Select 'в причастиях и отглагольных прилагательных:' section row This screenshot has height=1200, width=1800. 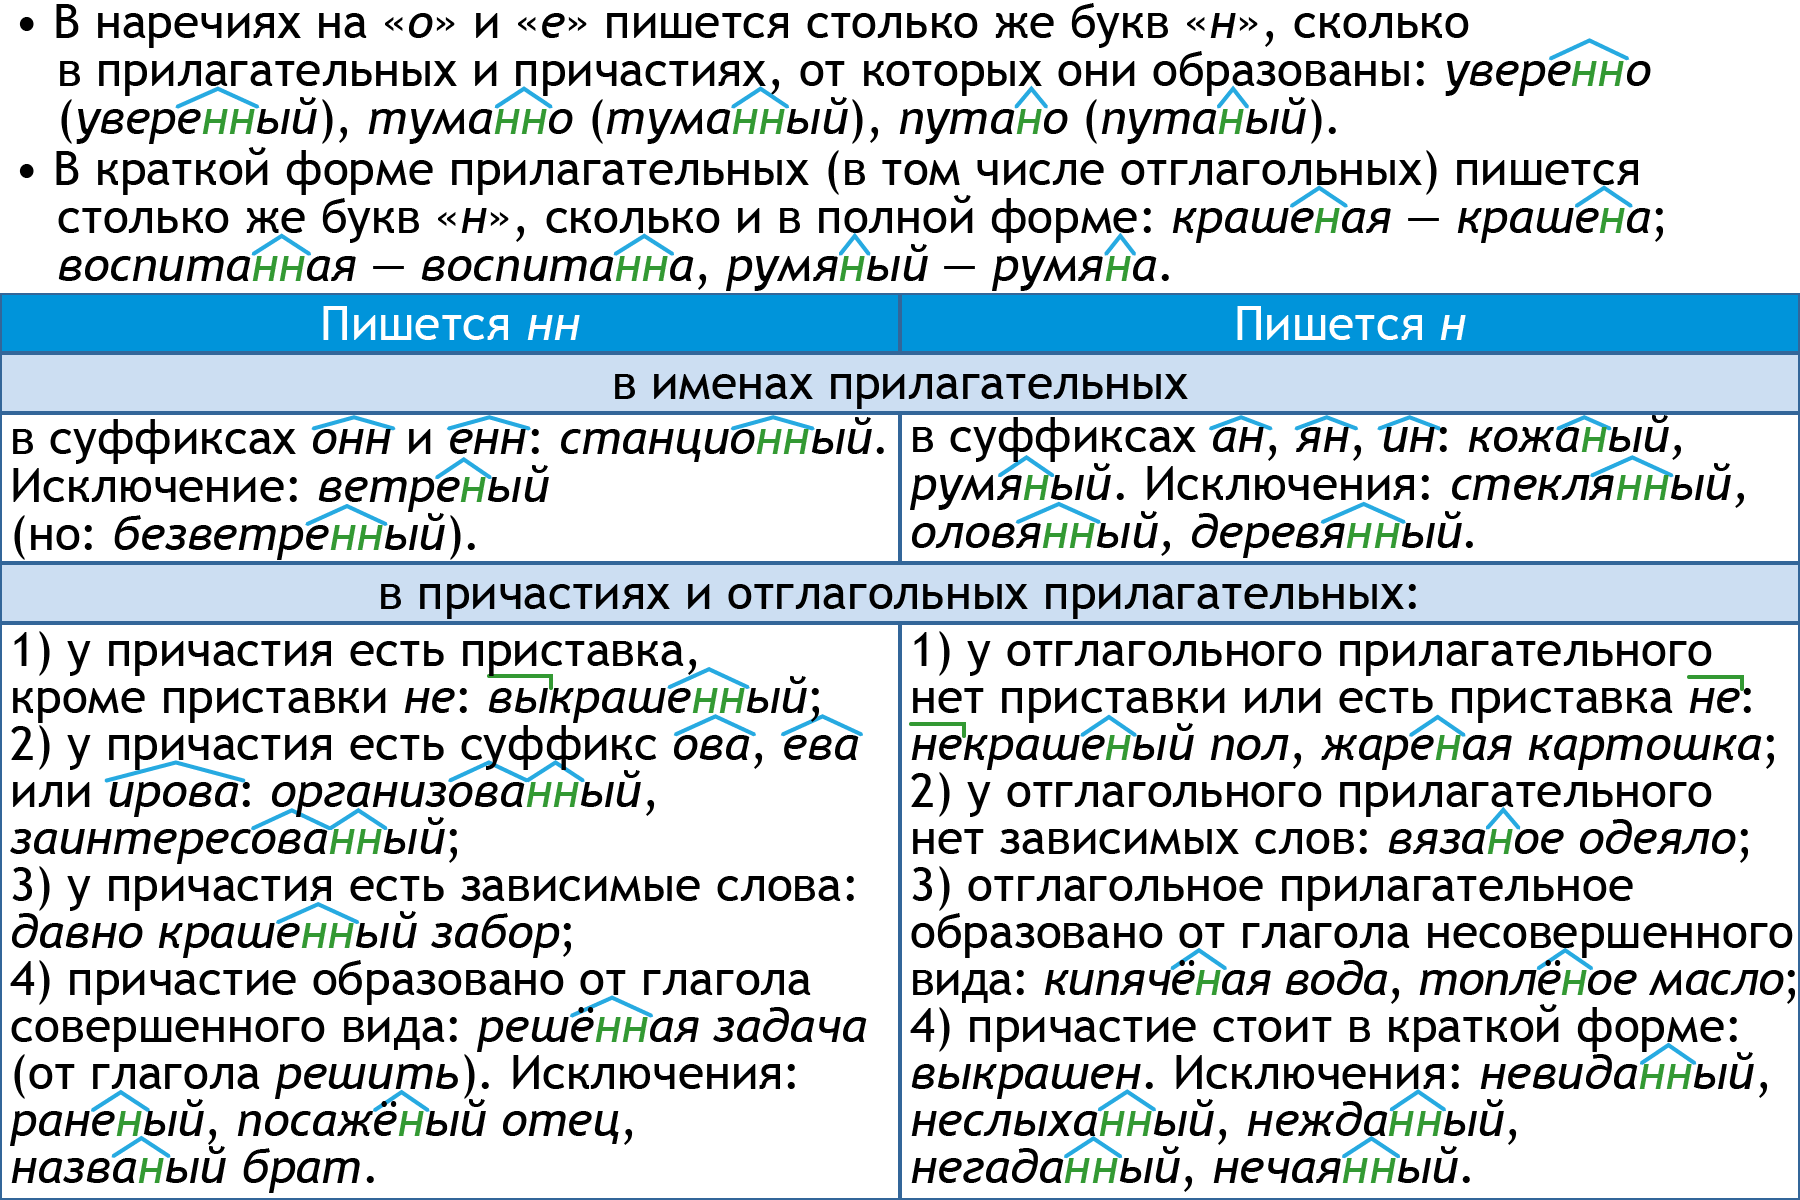[x=900, y=594]
